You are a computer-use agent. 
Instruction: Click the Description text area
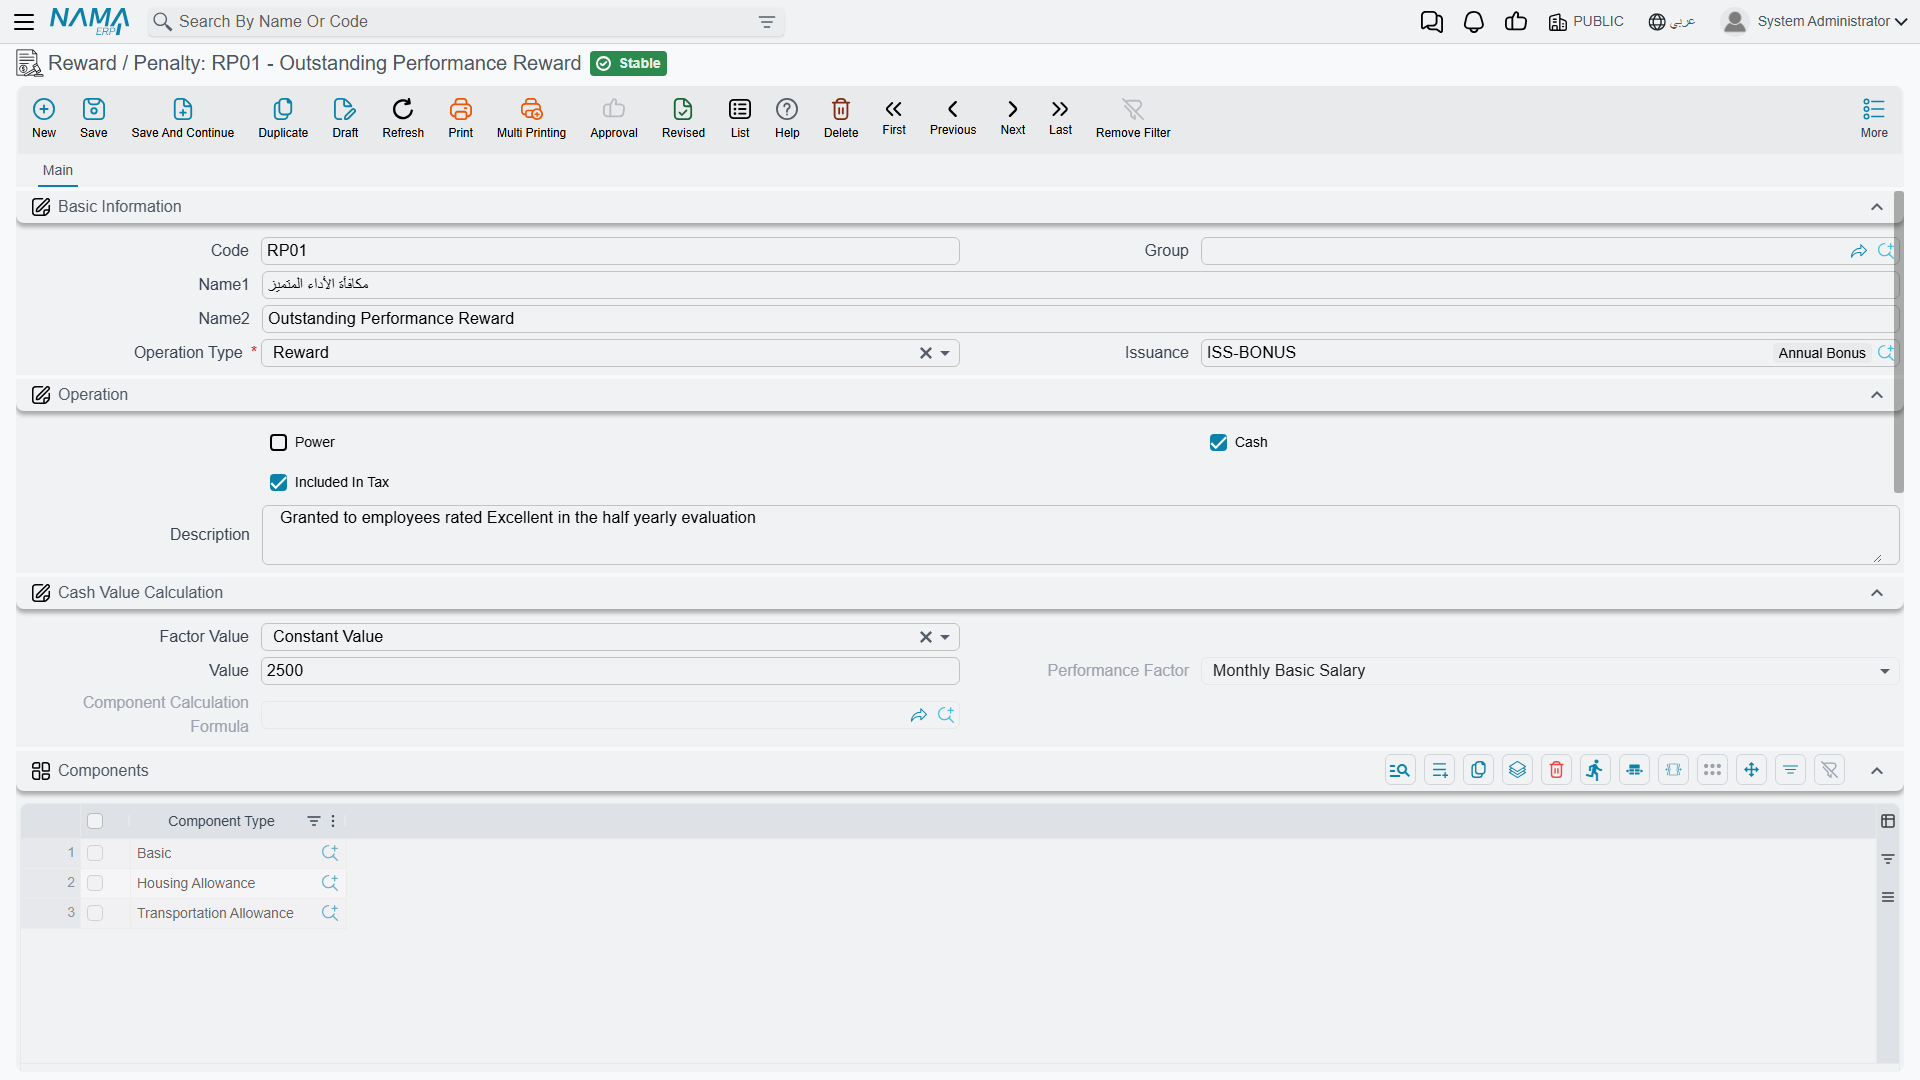pos(1080,535)
